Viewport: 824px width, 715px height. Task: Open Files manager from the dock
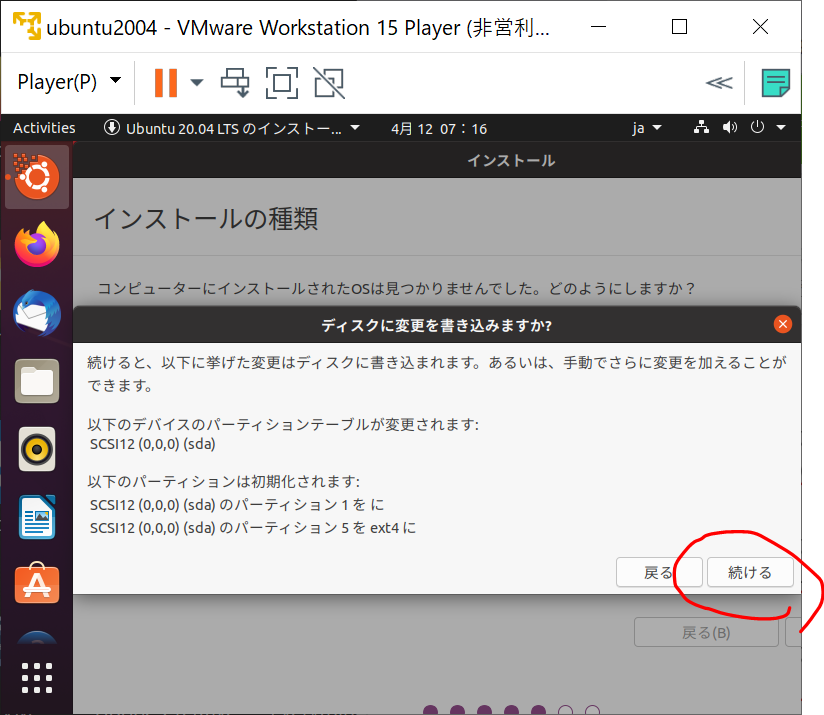click(x=37, y=381)
